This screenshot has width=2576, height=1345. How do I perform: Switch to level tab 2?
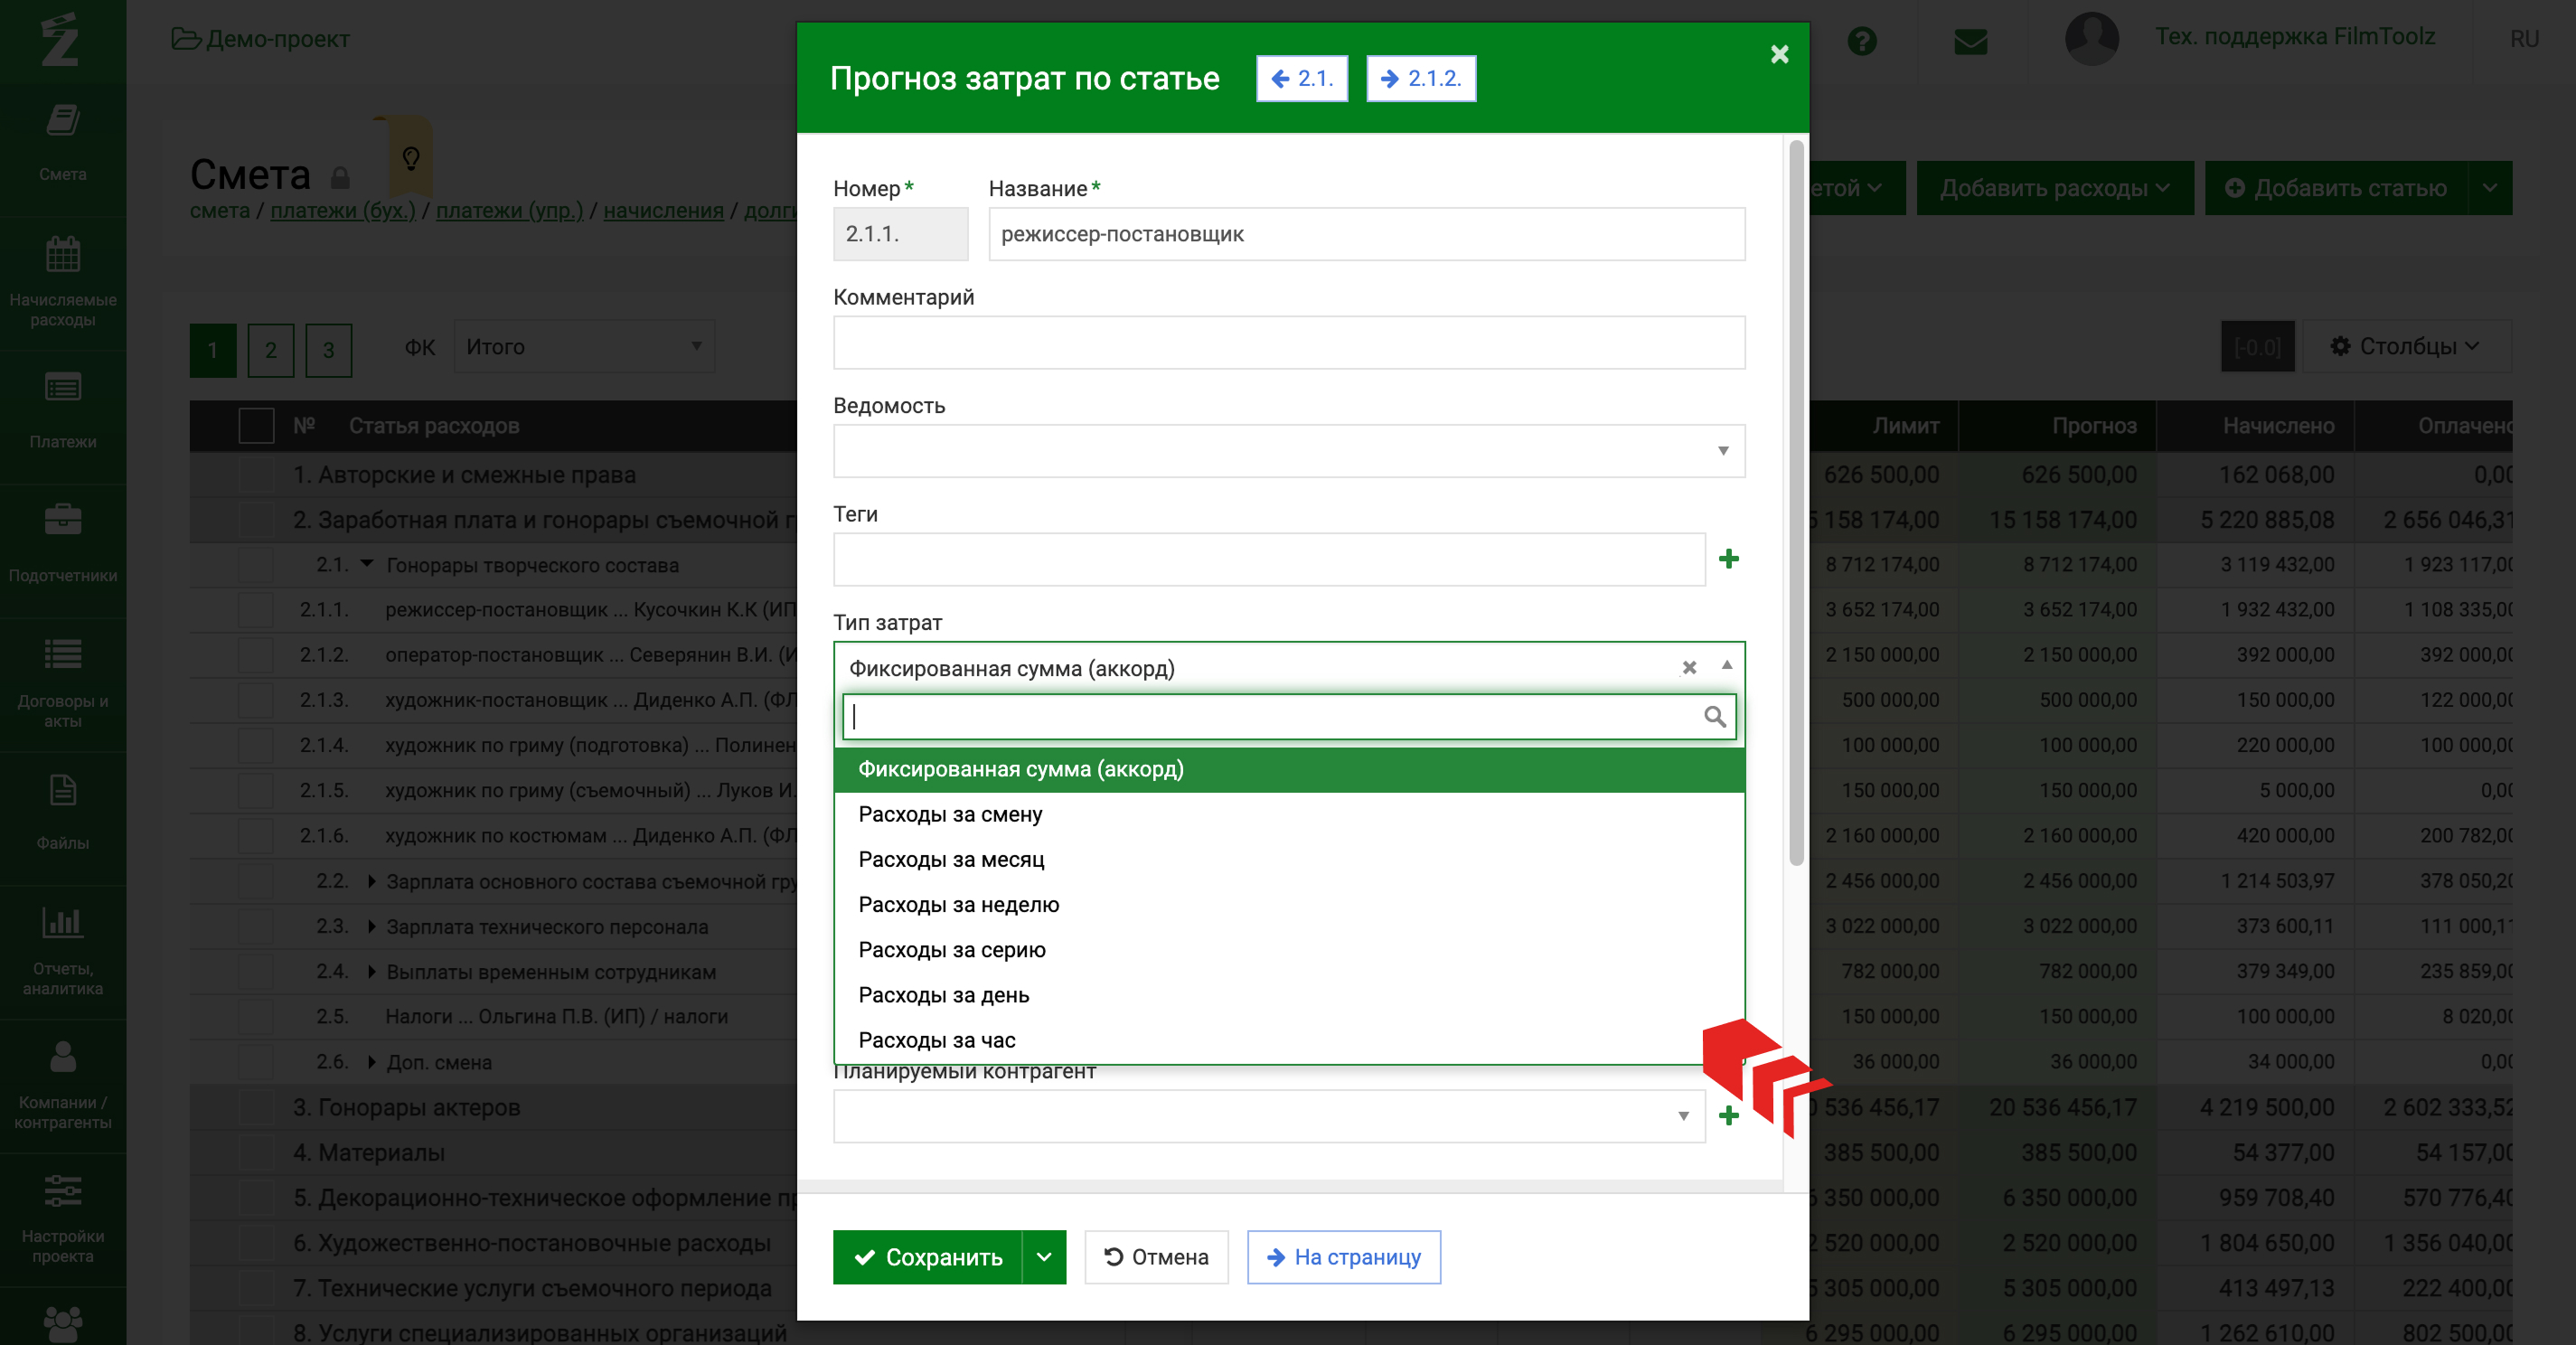pos(270,349)
